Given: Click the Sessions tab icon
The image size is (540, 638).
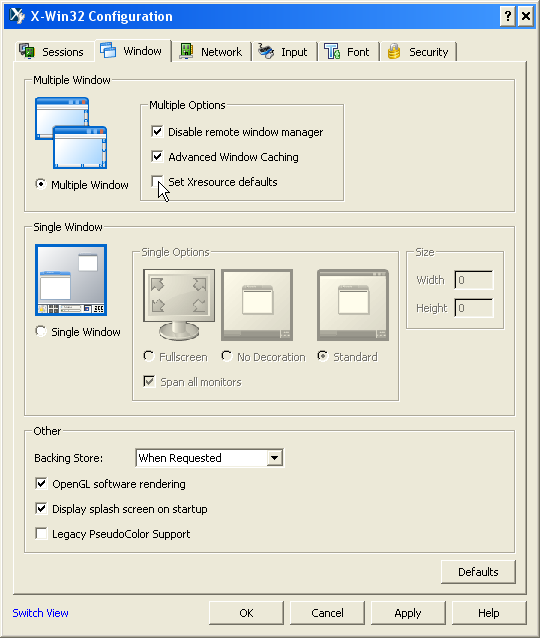Looking at the screenshot, I should click(x=27, y=51).
